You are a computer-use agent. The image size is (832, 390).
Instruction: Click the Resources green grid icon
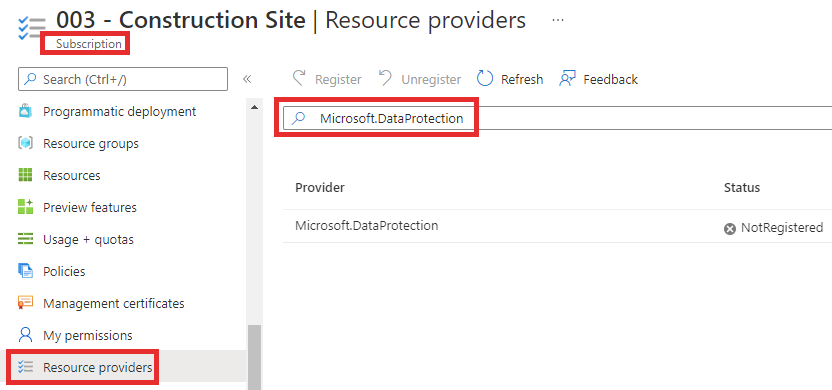(25, 175)
